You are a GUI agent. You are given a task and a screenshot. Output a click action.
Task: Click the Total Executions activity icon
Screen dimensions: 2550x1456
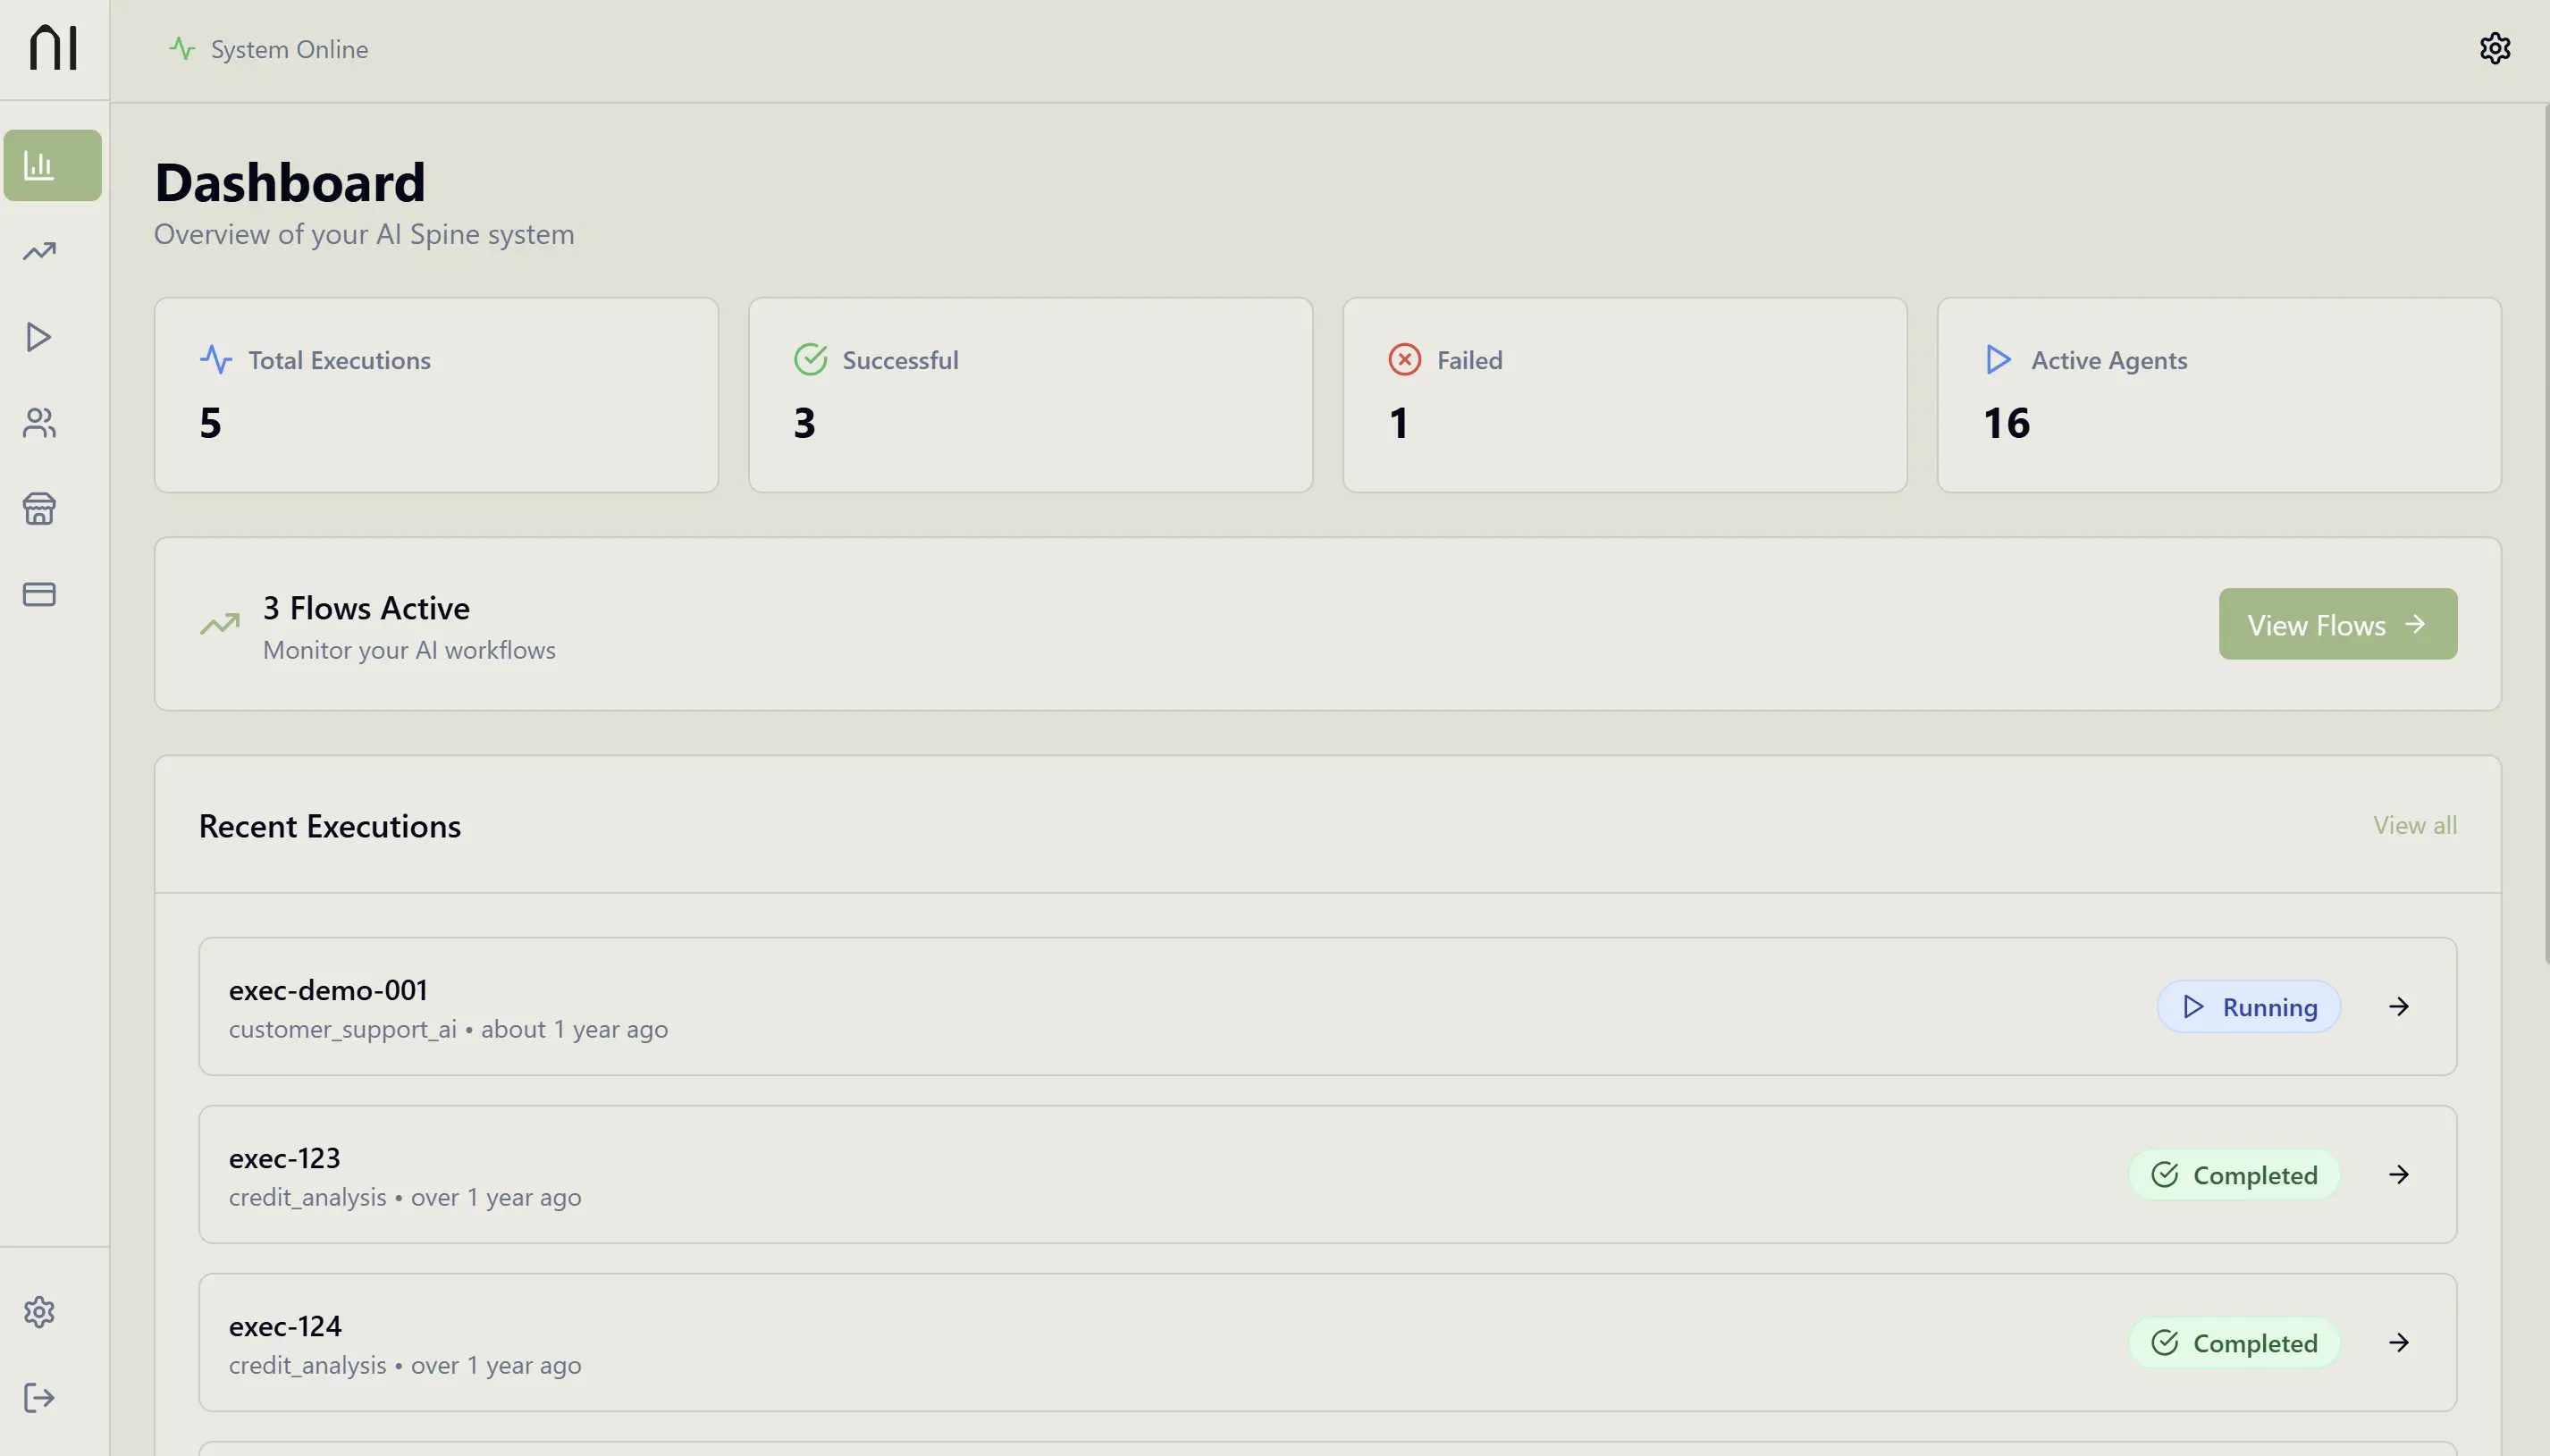216,359
